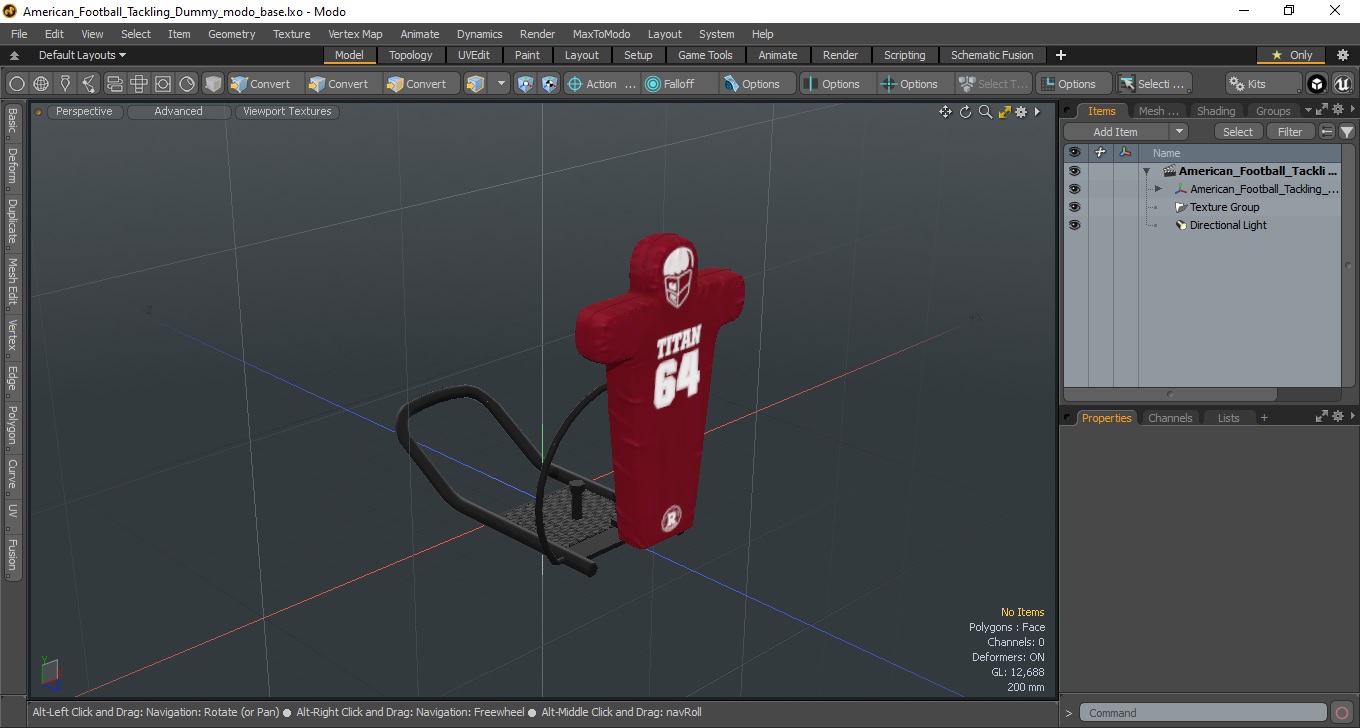Click the Items panel filter funnel icon
The width and height of the screenshot is (1360, 728).
tap(1347, 132)
